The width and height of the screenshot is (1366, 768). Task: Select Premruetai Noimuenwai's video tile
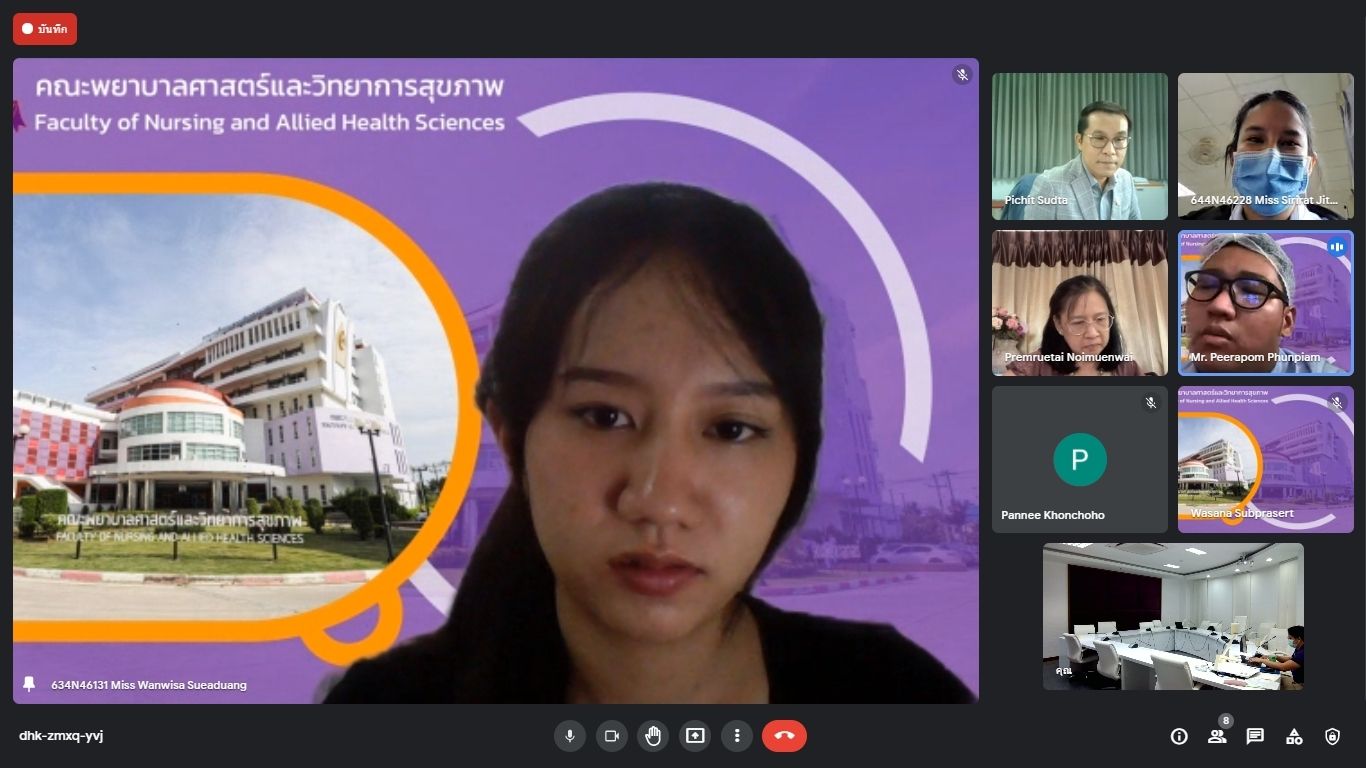[1079, 303]
